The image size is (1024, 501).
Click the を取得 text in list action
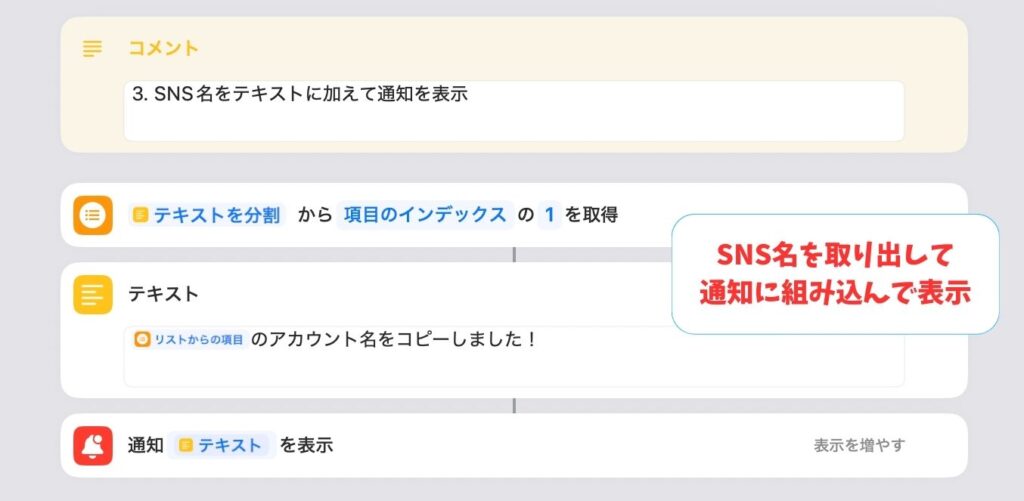click(x=592, y=215)
